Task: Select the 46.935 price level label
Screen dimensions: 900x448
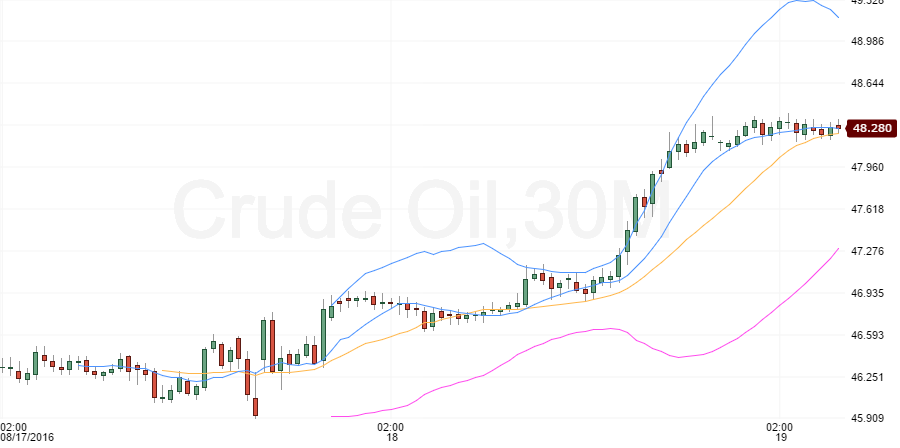Action: tap(867, 293)
